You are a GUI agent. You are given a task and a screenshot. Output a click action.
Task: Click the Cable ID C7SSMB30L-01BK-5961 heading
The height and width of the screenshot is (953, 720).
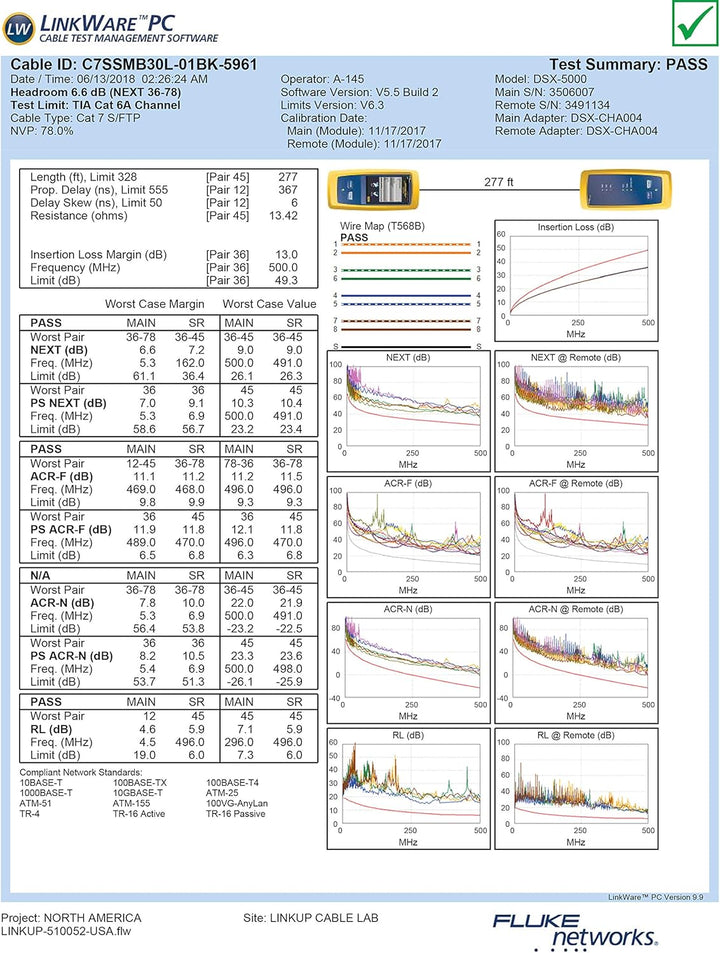coord(134,64)
